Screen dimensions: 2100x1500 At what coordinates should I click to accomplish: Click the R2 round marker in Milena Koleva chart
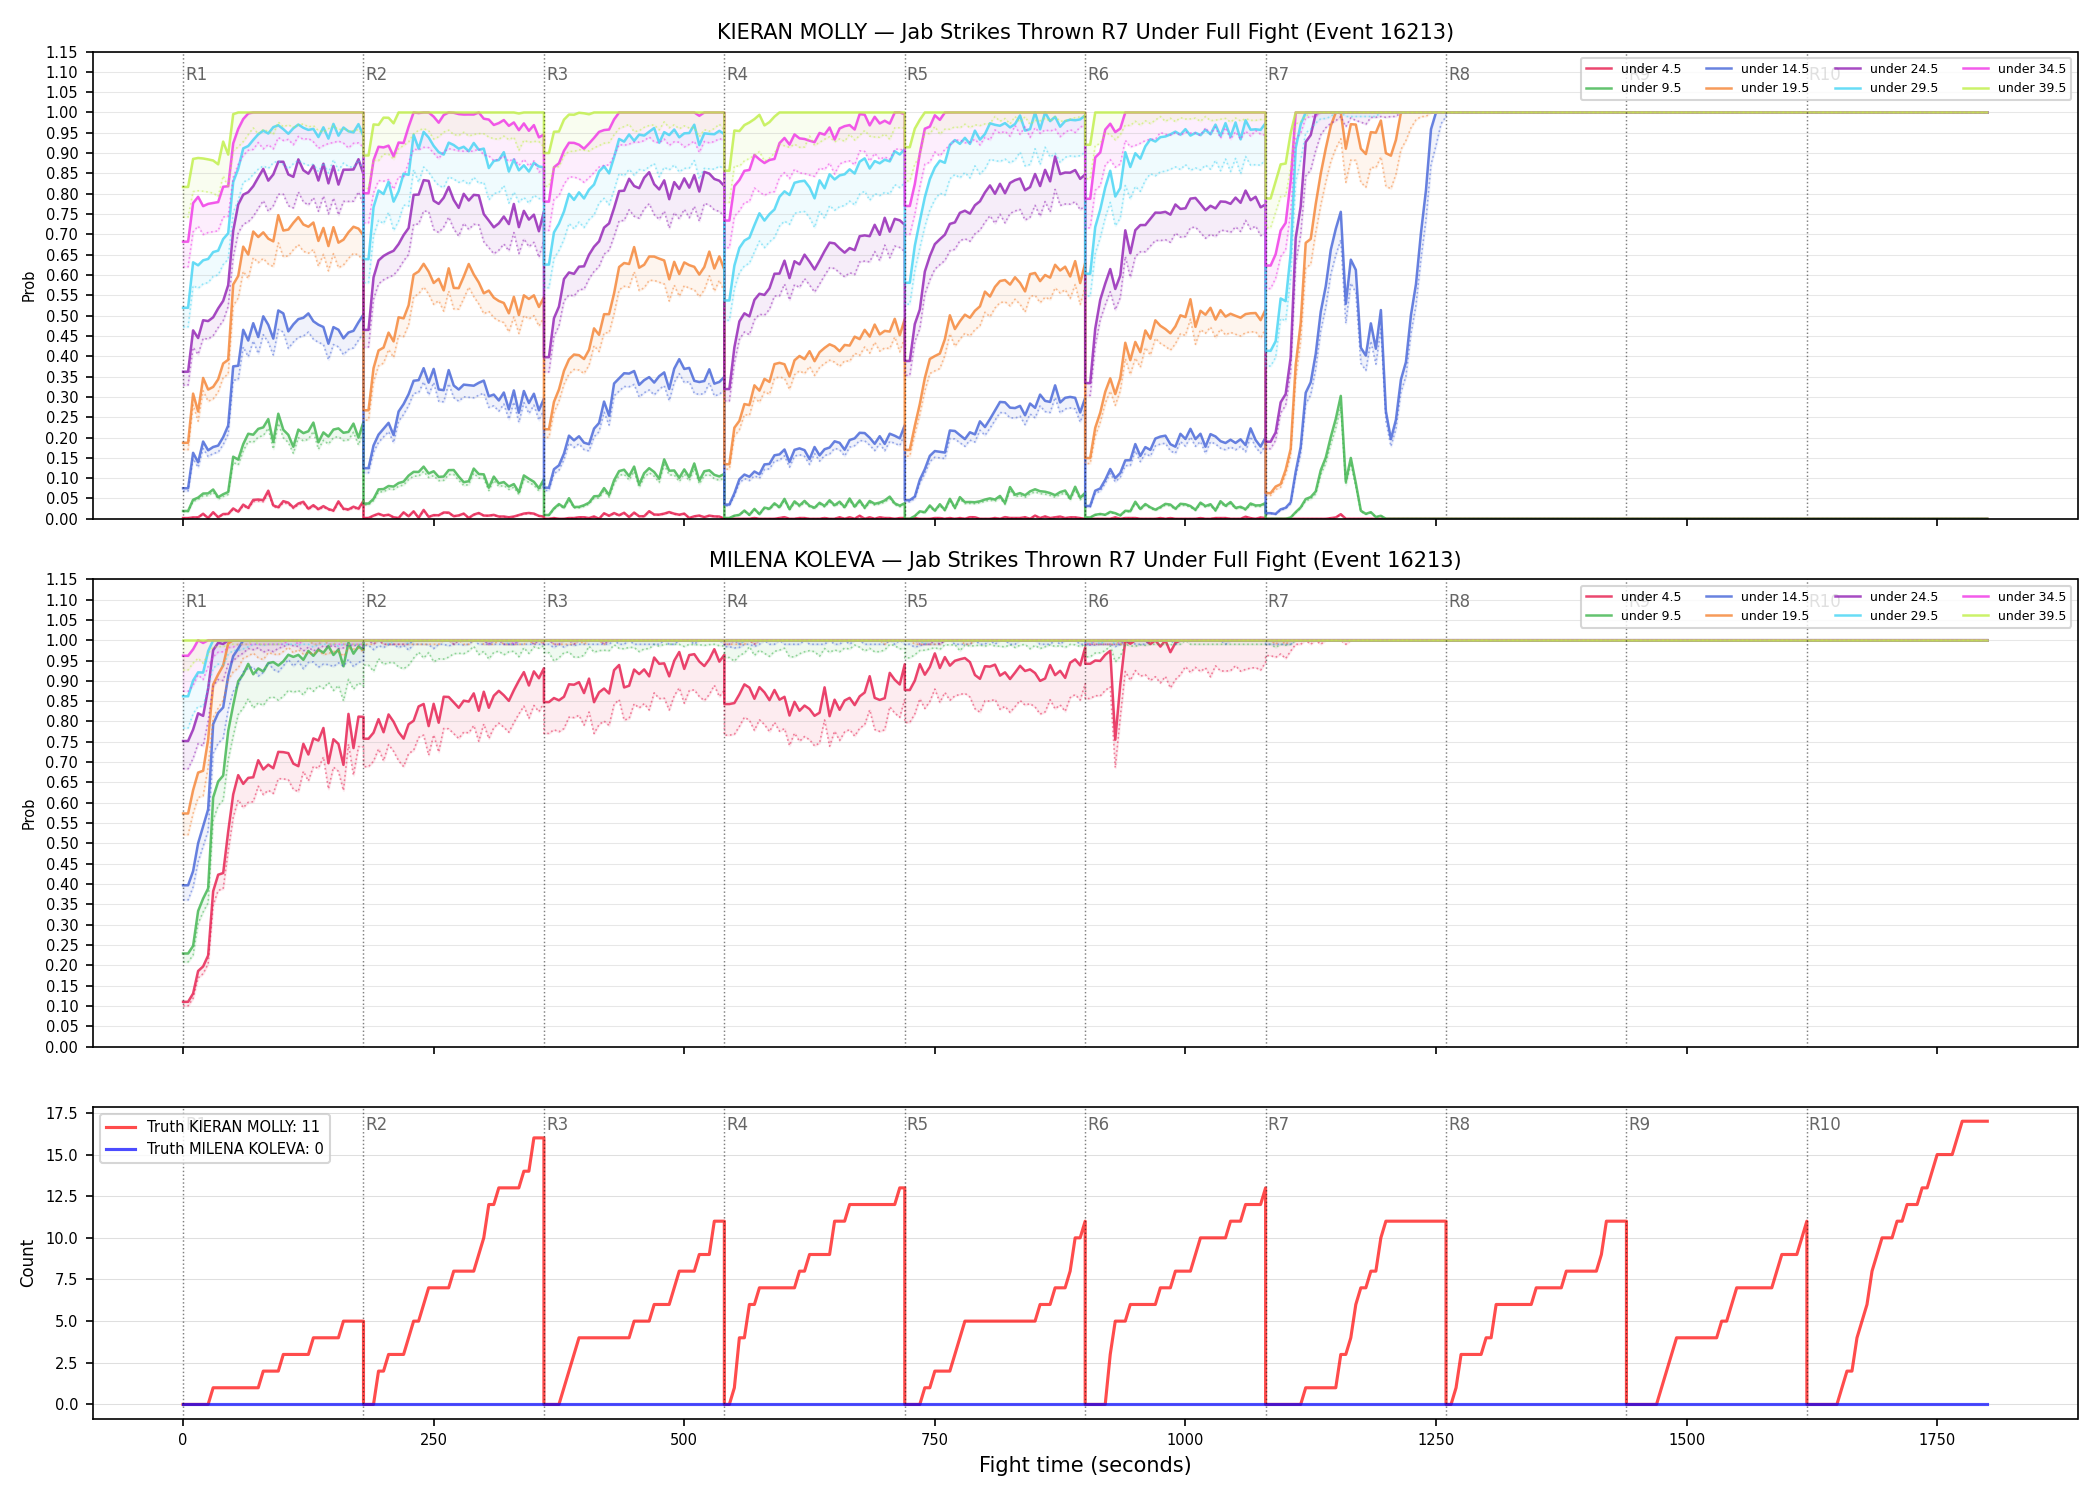coord(376,601)
